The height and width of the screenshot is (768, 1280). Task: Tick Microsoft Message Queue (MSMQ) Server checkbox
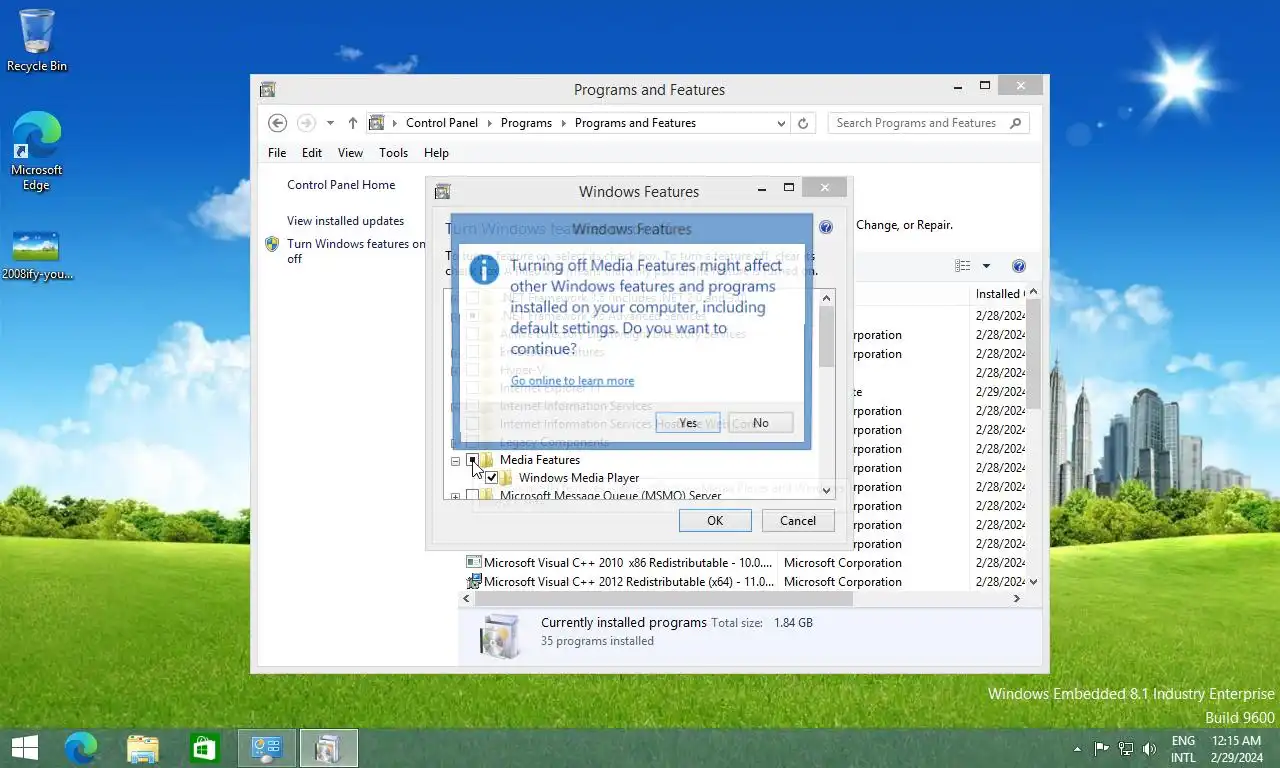click(x=472, y=496)
